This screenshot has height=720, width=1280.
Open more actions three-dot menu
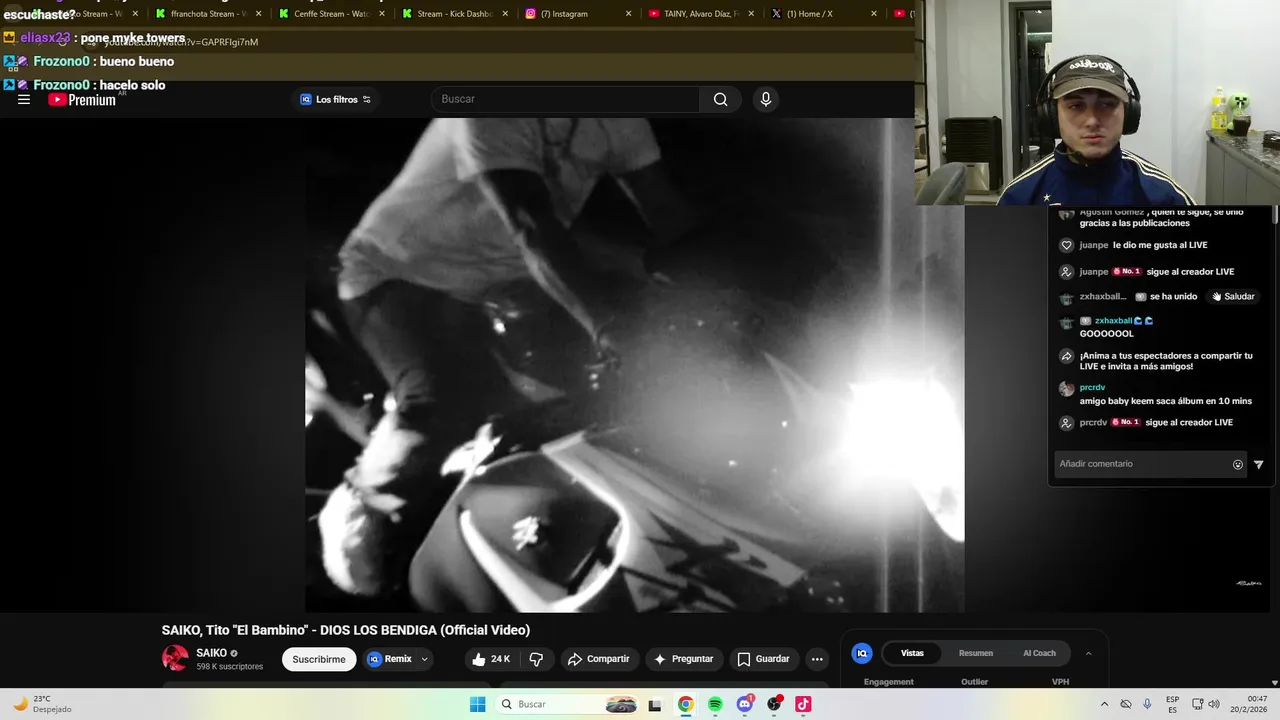pyautogui.click(x=817, y=659)
